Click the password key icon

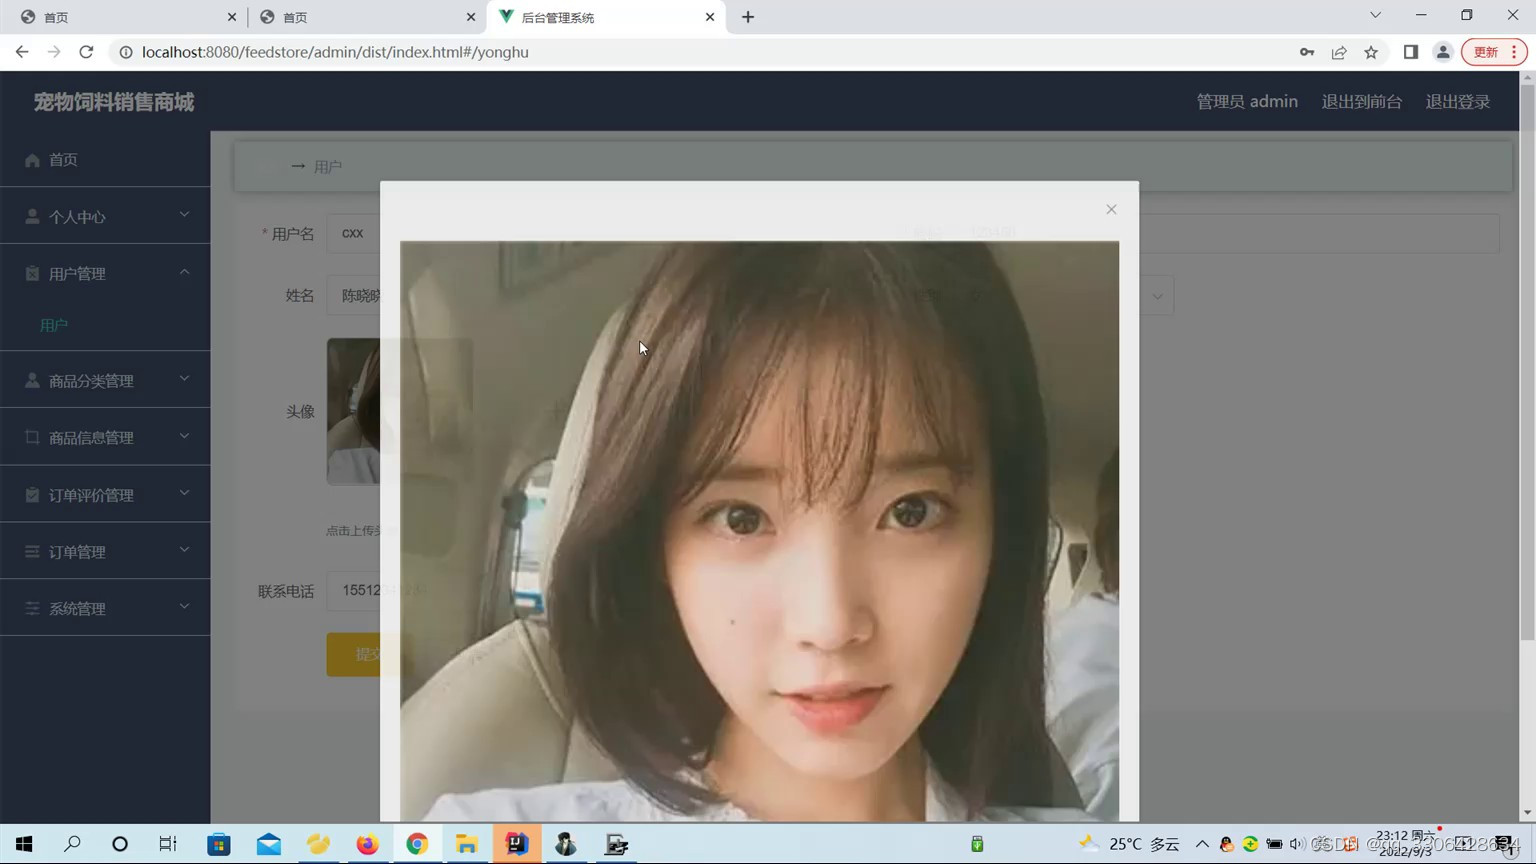1307,52
